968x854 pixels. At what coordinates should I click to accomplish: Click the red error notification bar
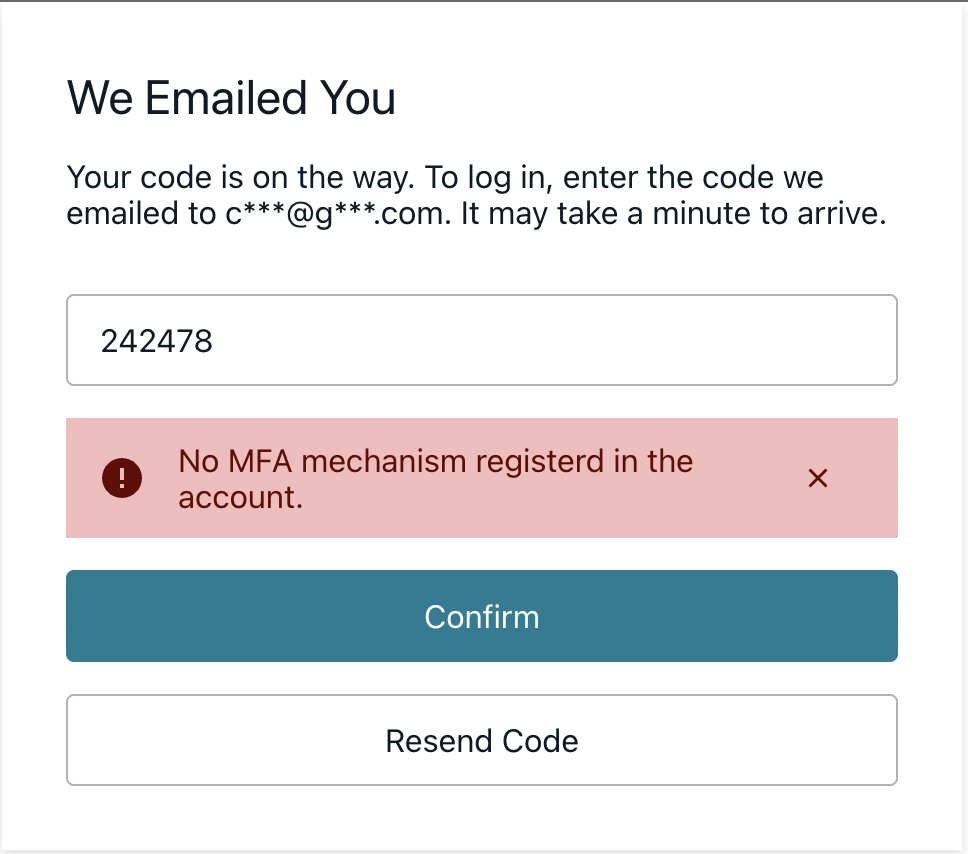(482, 478)
